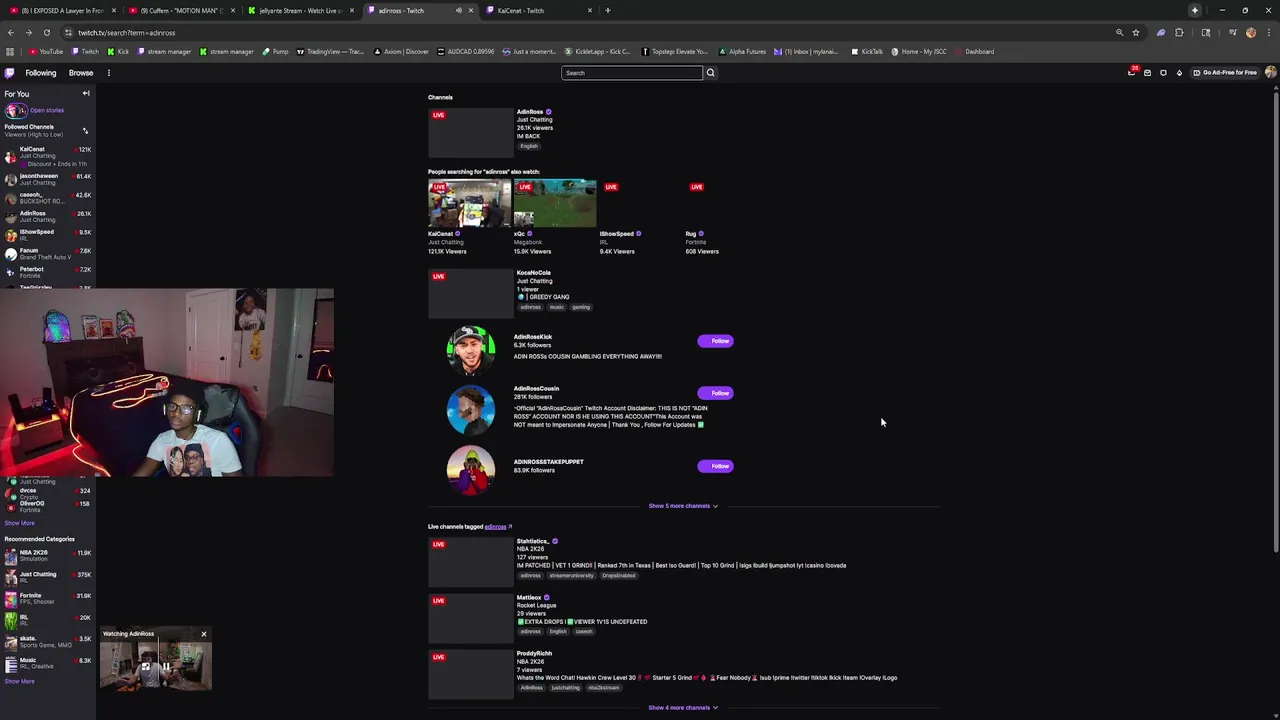This screenshot has height=720, width=1280.
Task: Go back with the browser back arrow
Action: 10,32
